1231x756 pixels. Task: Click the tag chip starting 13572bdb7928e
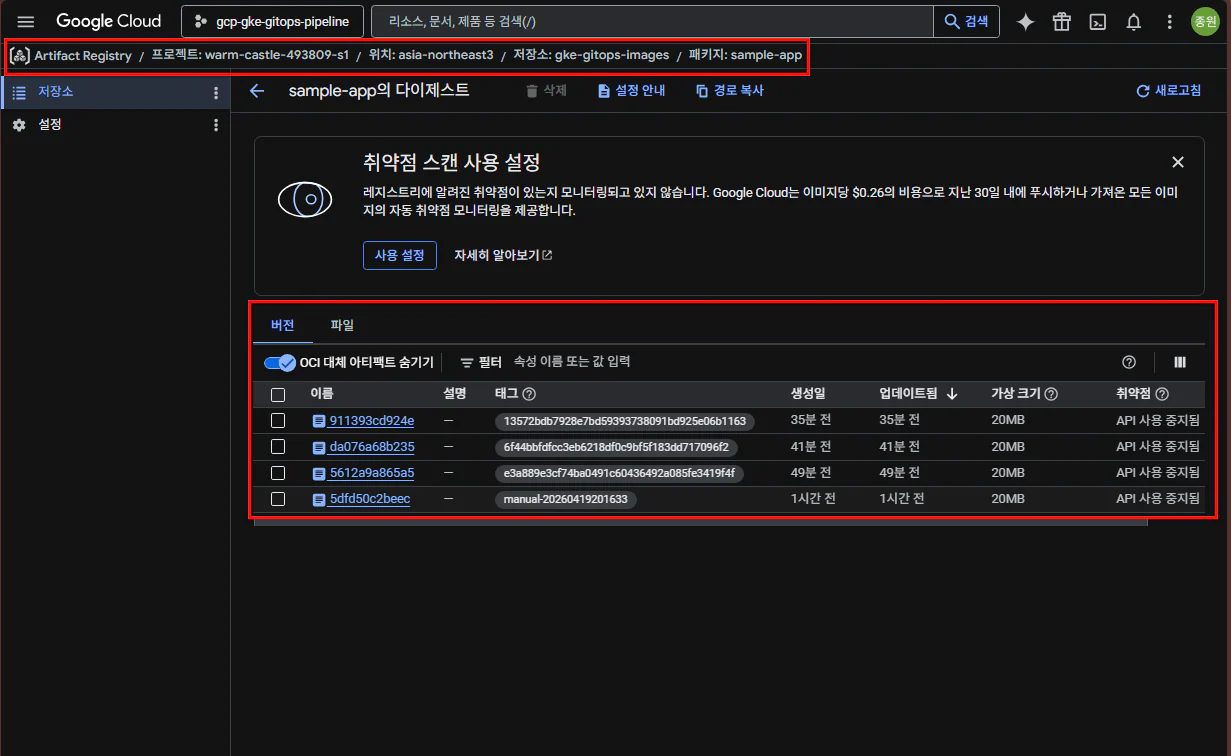tap(625, 421)
